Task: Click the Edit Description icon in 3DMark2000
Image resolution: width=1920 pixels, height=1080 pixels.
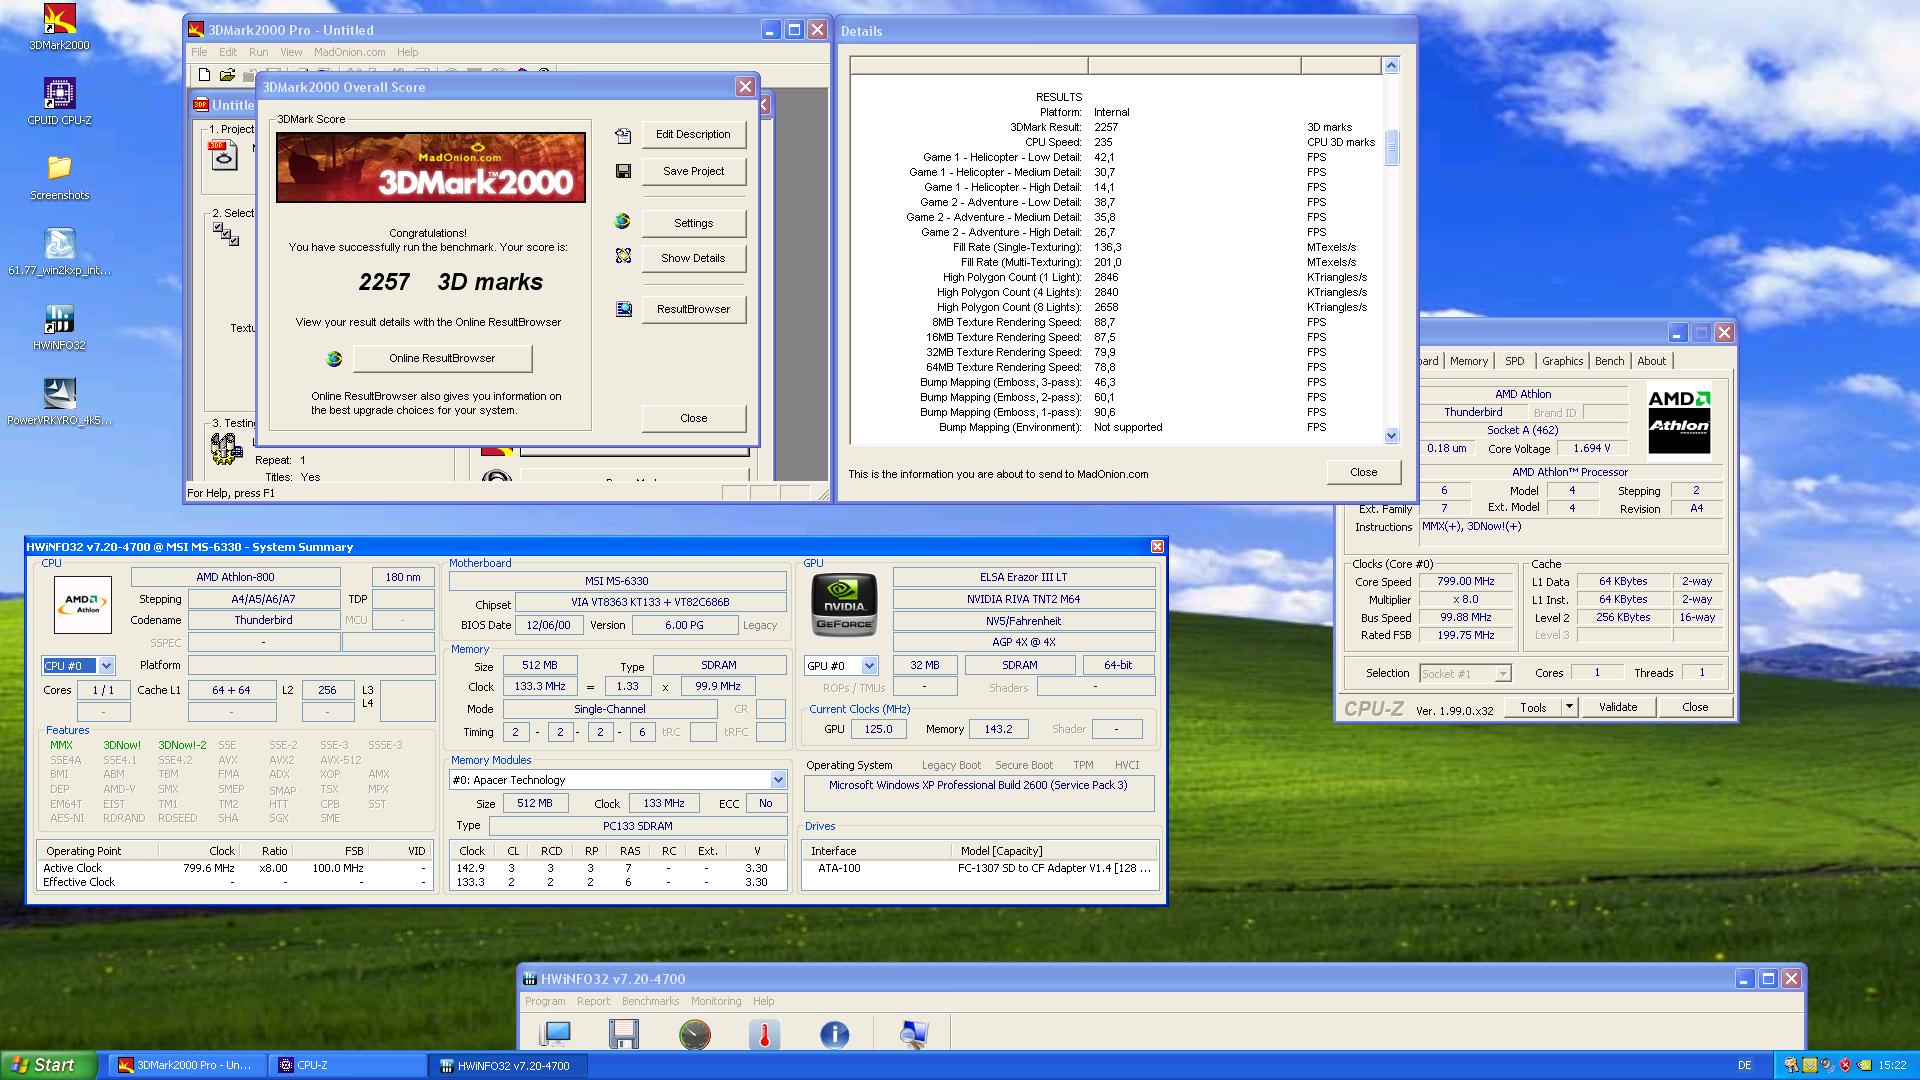Action: [x=622, y=132]
